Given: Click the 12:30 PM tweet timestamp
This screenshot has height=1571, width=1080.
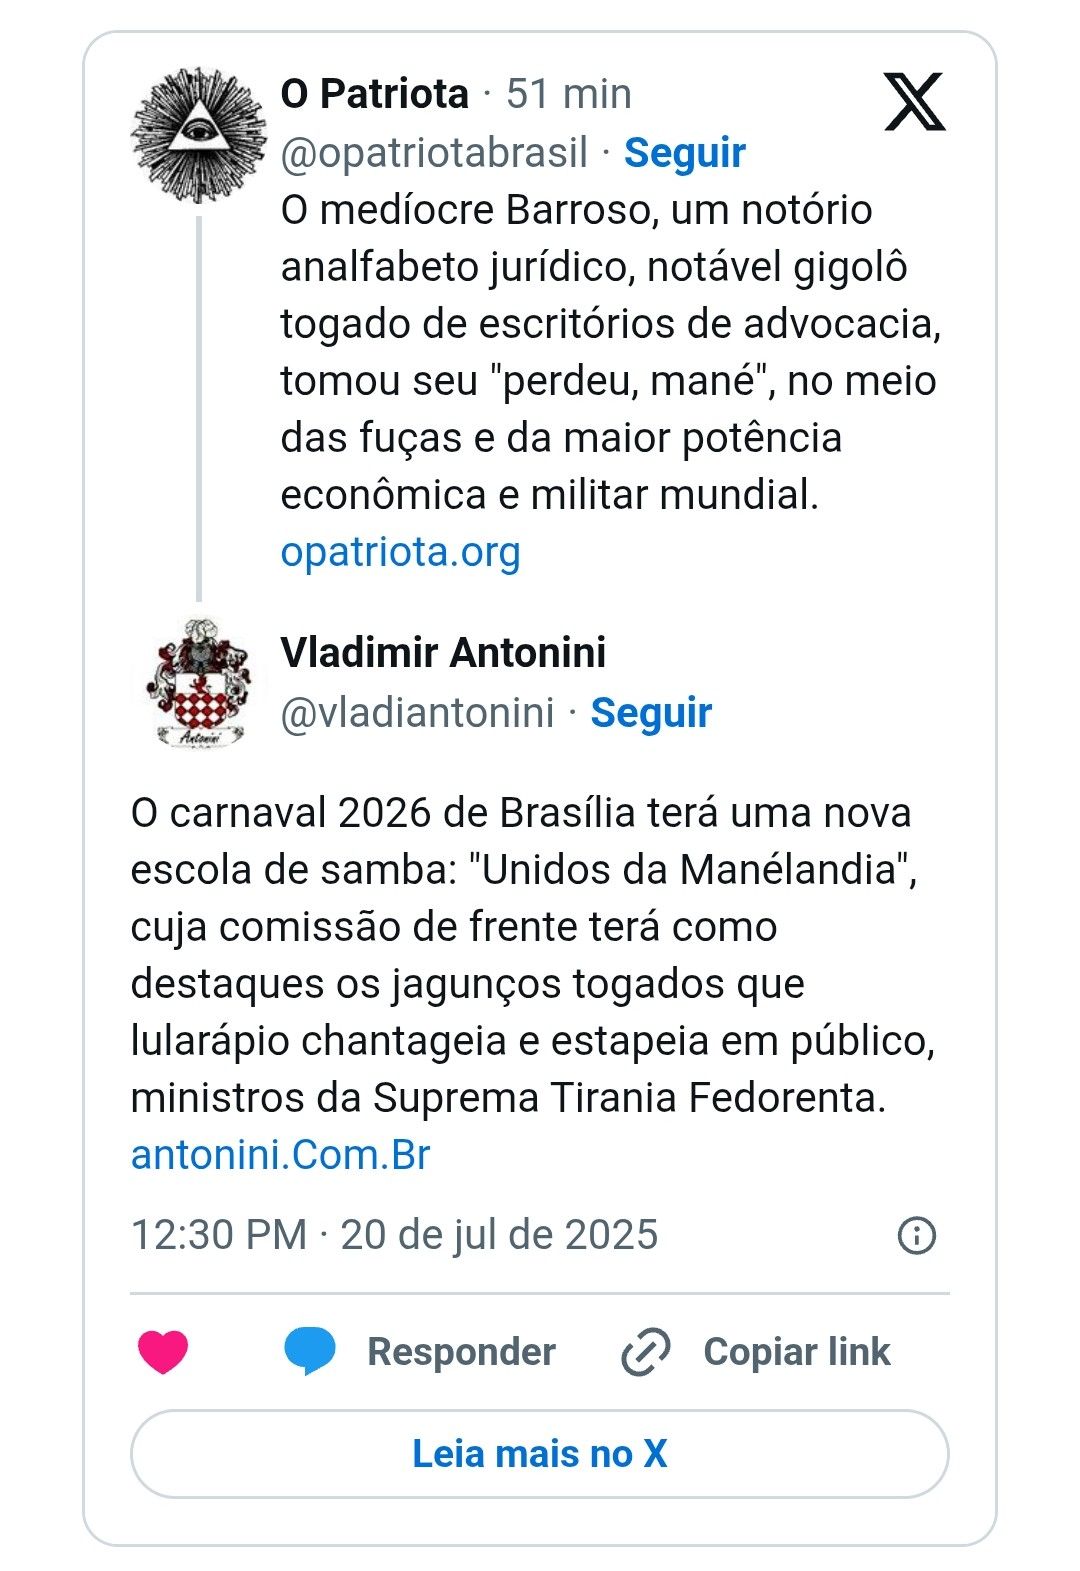Looking at the screenshot, I should [x=394, y=1235].
